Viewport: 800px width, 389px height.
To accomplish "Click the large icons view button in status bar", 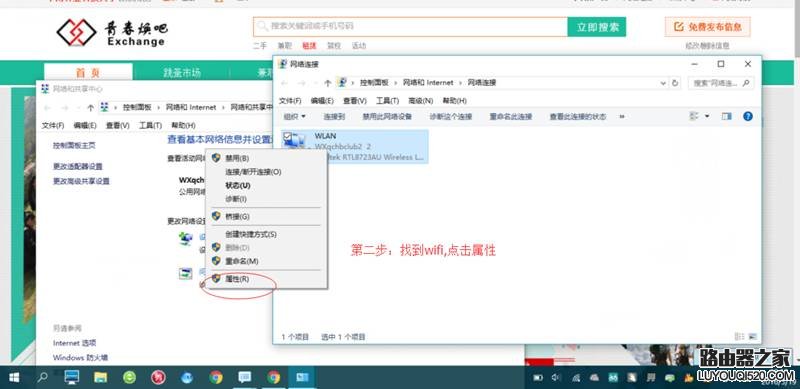I will [752, 336].
